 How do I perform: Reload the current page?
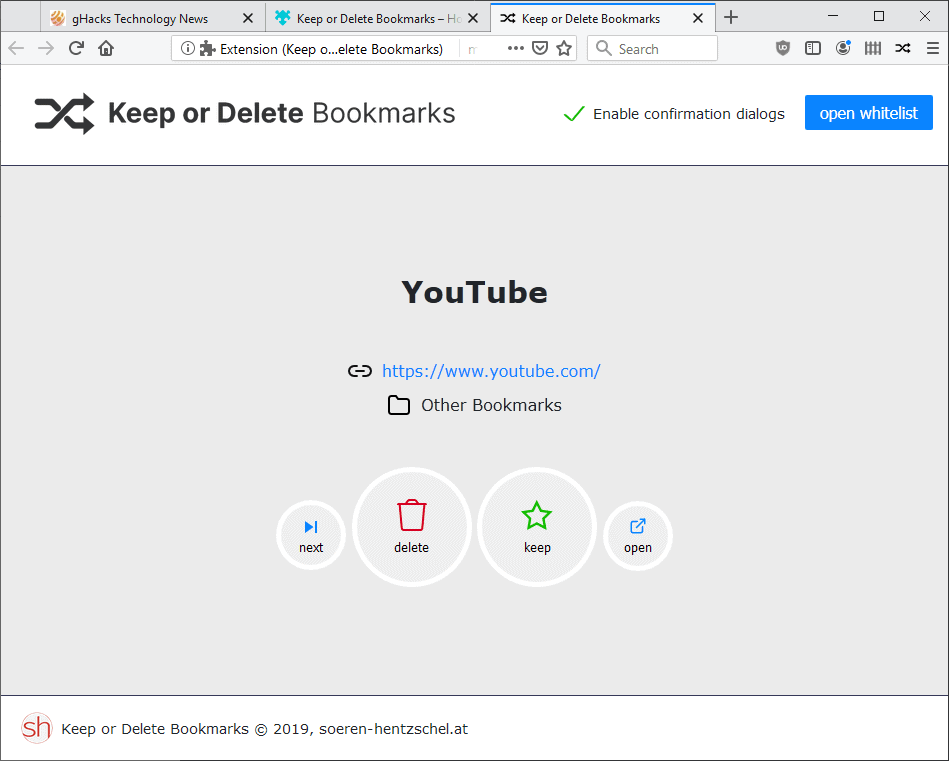[76, 48]
